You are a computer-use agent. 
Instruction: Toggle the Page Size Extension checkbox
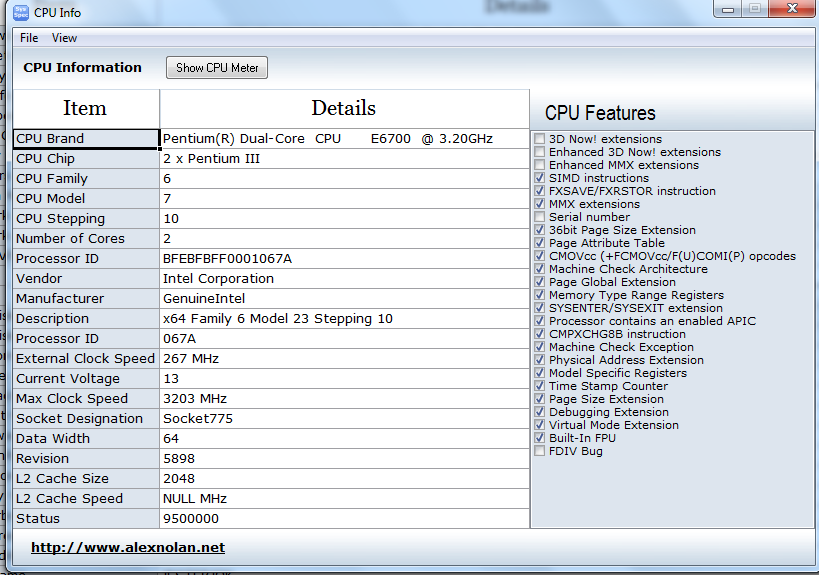[540, 399]
